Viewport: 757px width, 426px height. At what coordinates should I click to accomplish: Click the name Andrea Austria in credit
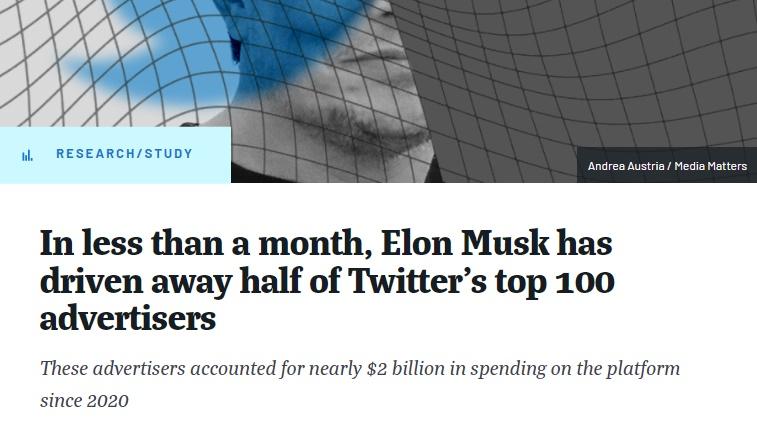[626, 166]
